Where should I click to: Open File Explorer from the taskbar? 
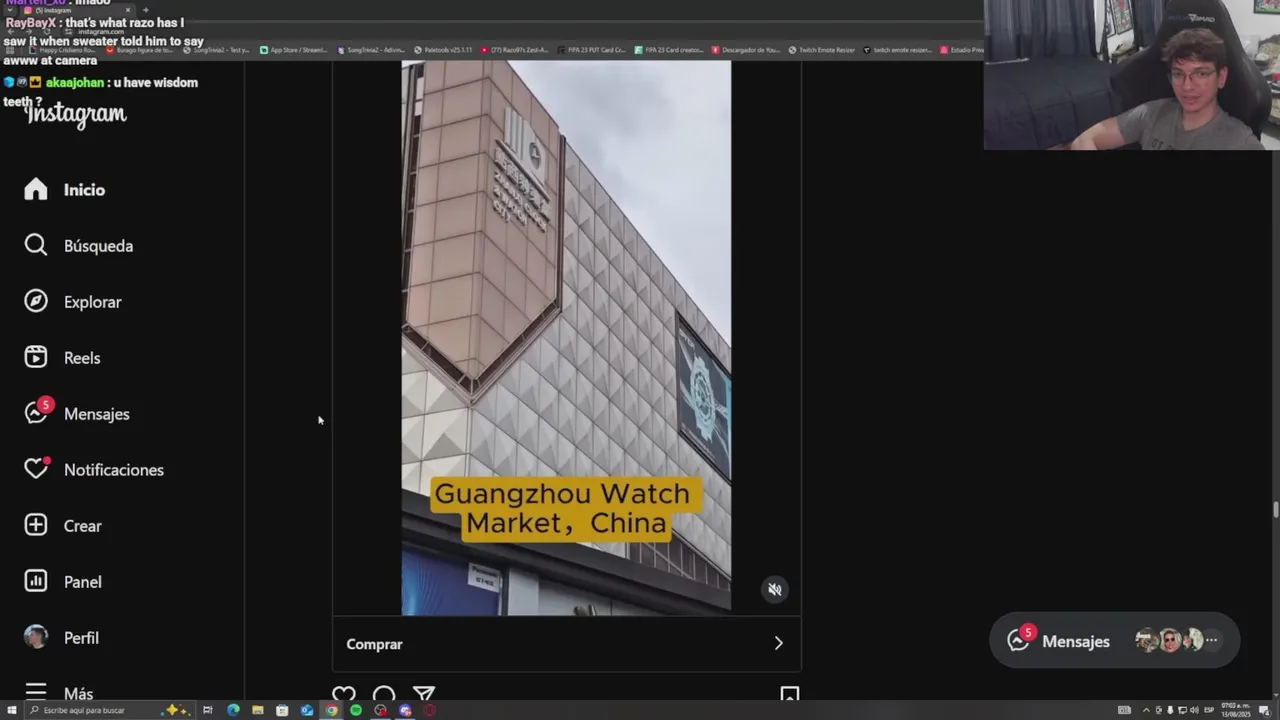tap(257, 710)
